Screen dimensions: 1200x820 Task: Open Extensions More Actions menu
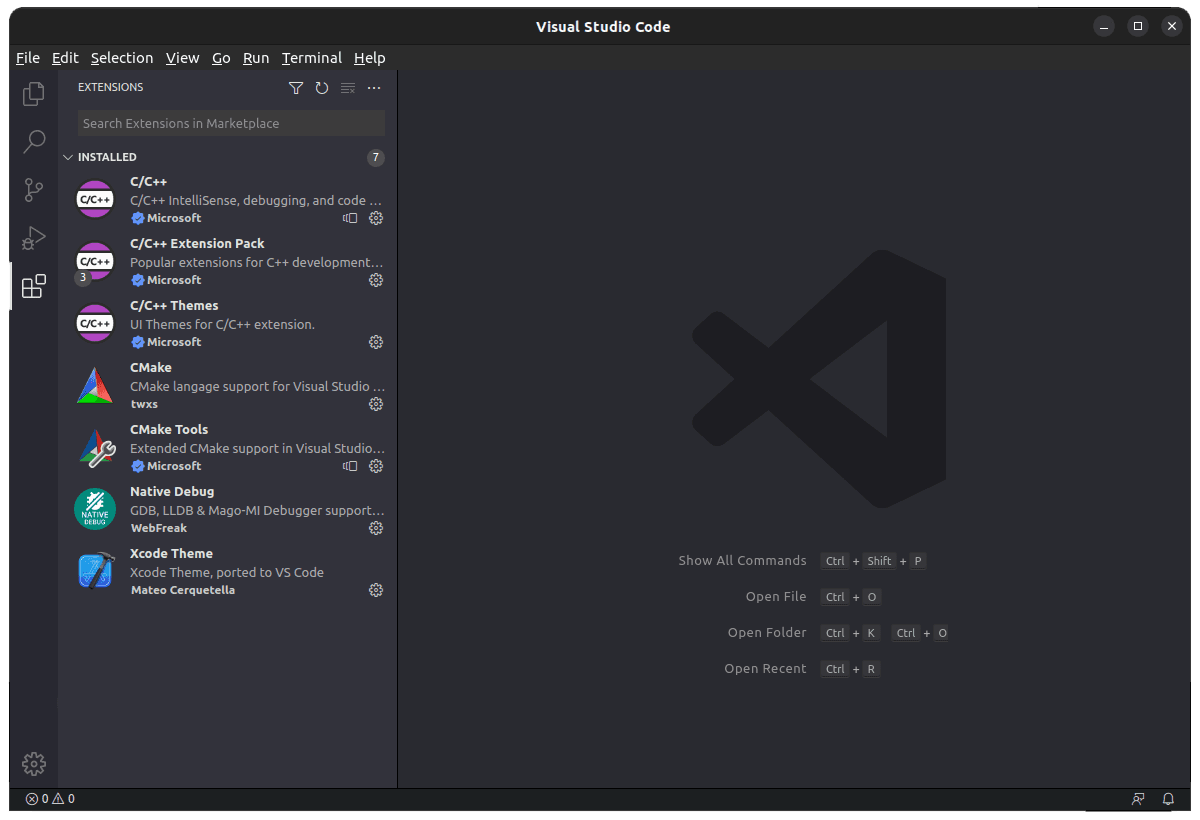(x=374, y=88)
